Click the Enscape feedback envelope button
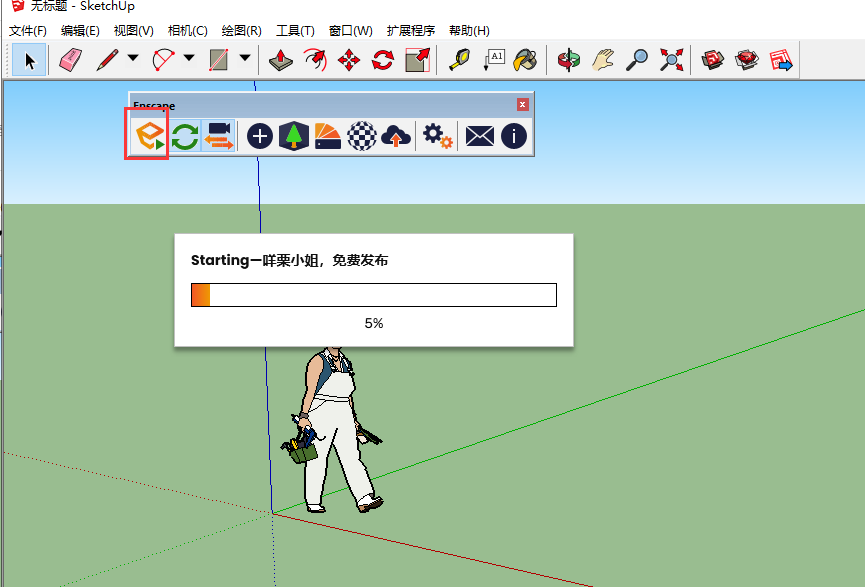The width and height of the screenshot is (865, 587). tap(478, 136)
